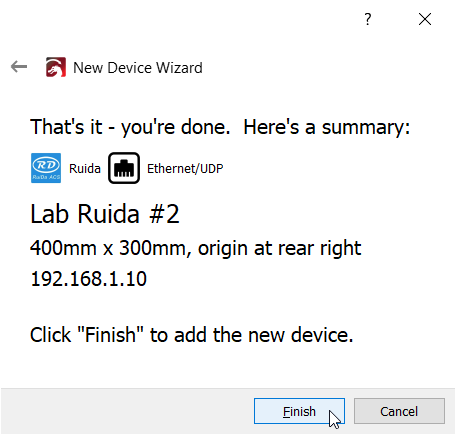Cancel the new device setup

click(399, 411)
